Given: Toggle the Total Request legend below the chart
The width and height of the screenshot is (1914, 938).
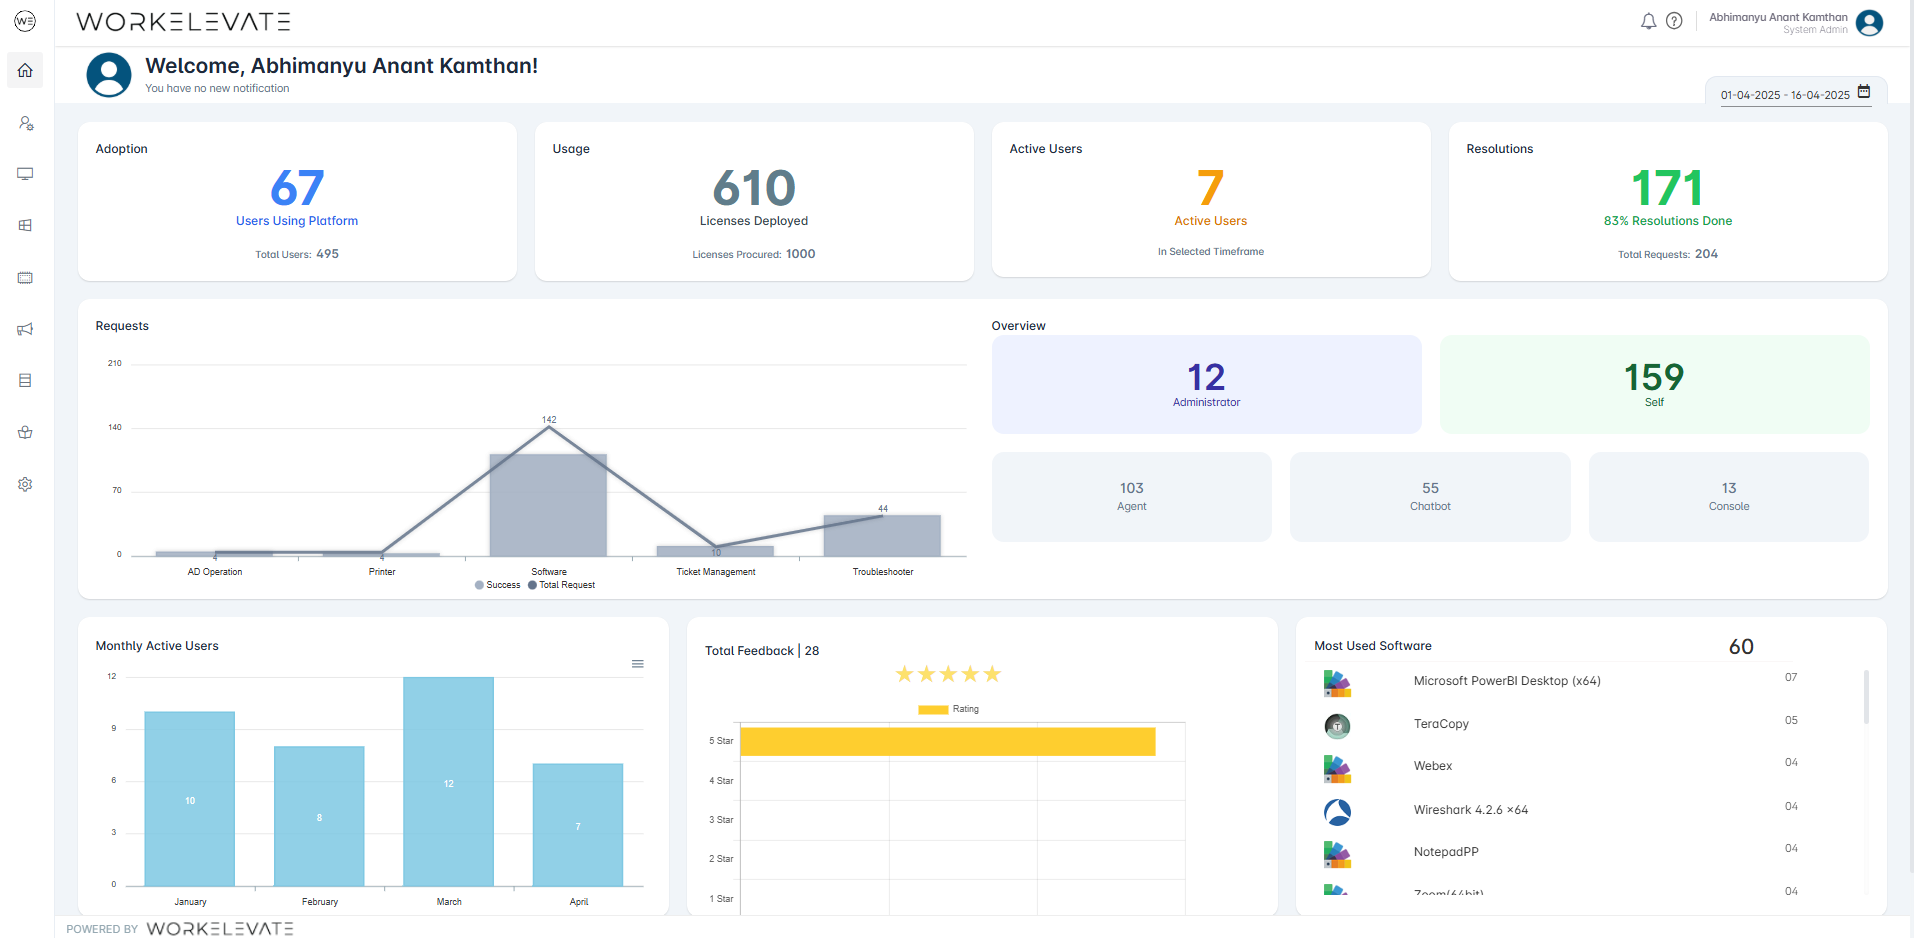Looking at the screenshot, I should [x=562, y=585].
